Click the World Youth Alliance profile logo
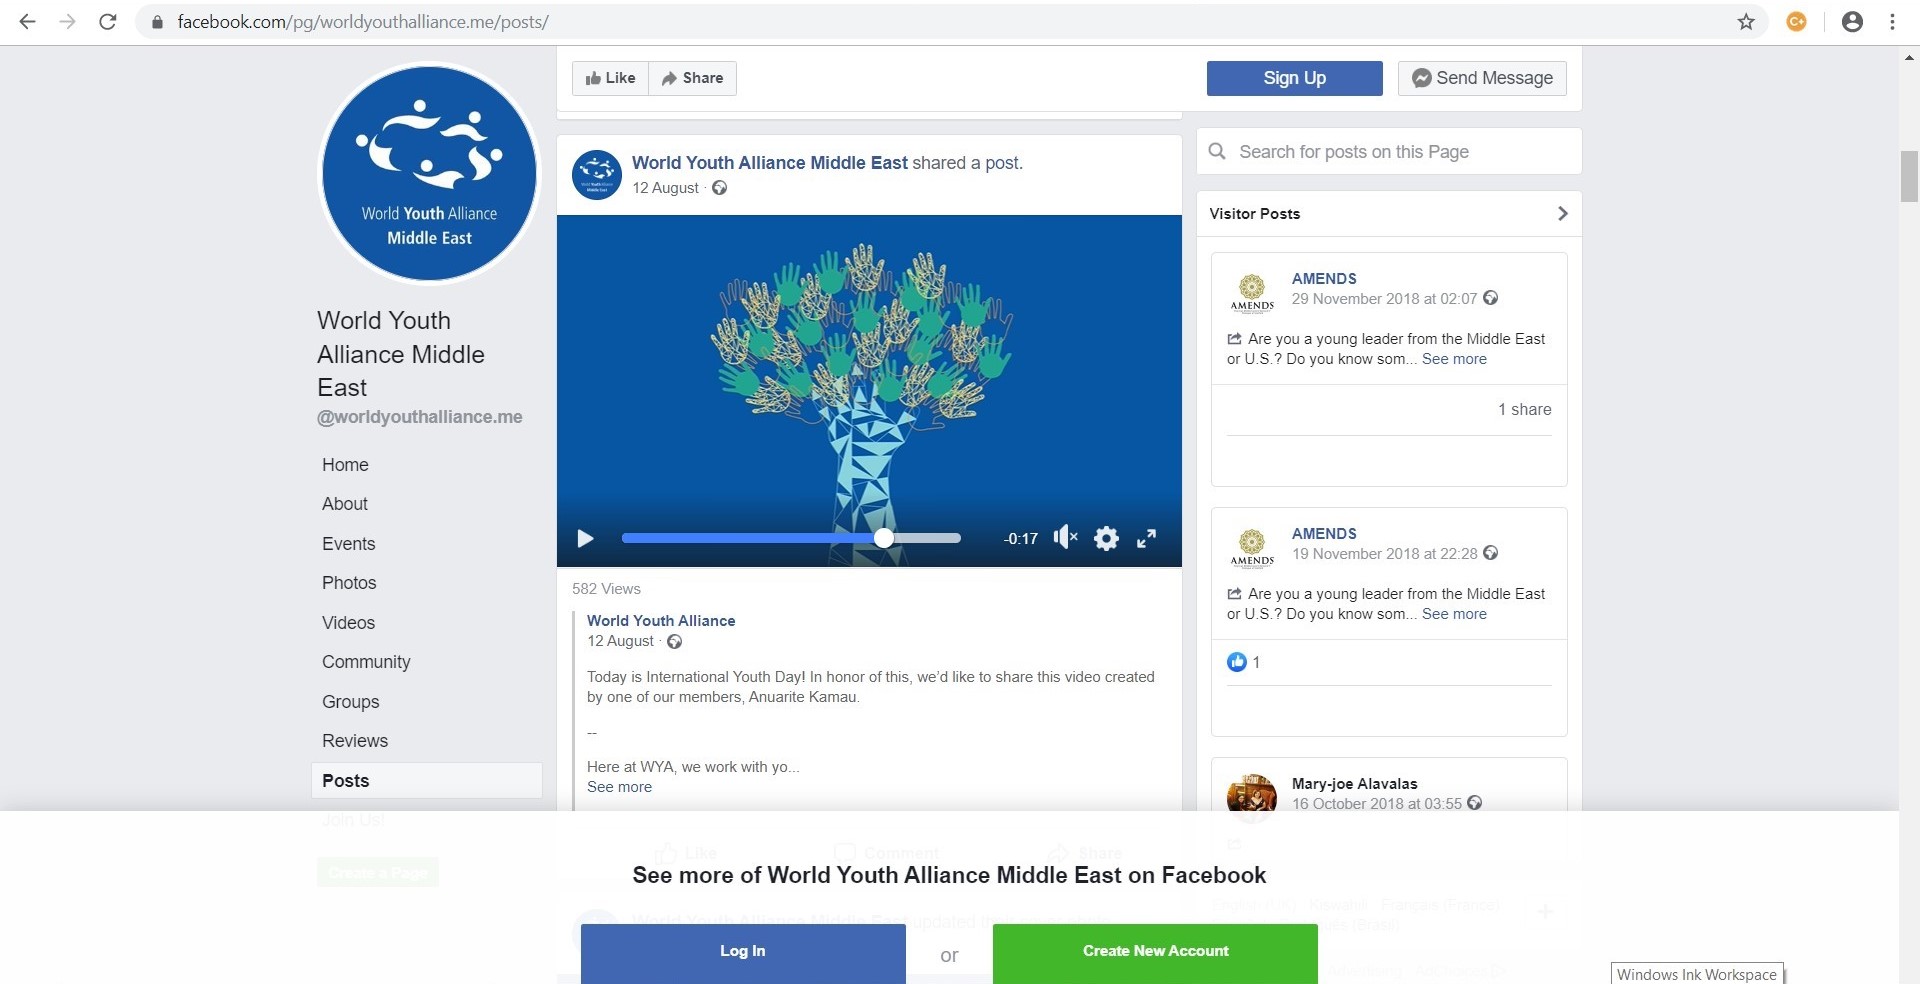The image size is (1920, 984). (x=429, y=174)
